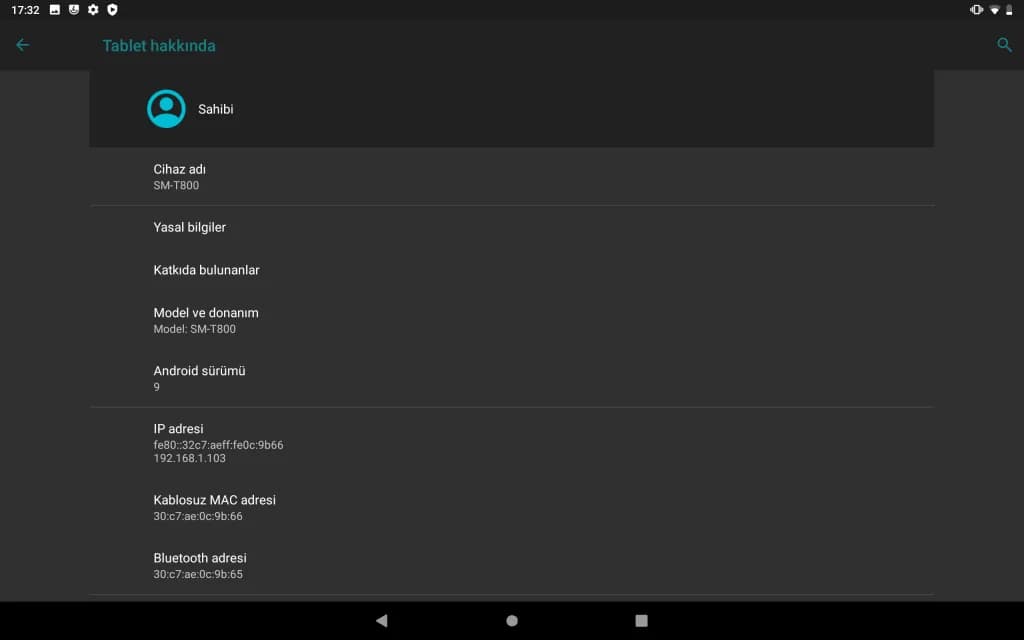Tap the settings gear status bar icon
1024x640 pixels.
93,10
